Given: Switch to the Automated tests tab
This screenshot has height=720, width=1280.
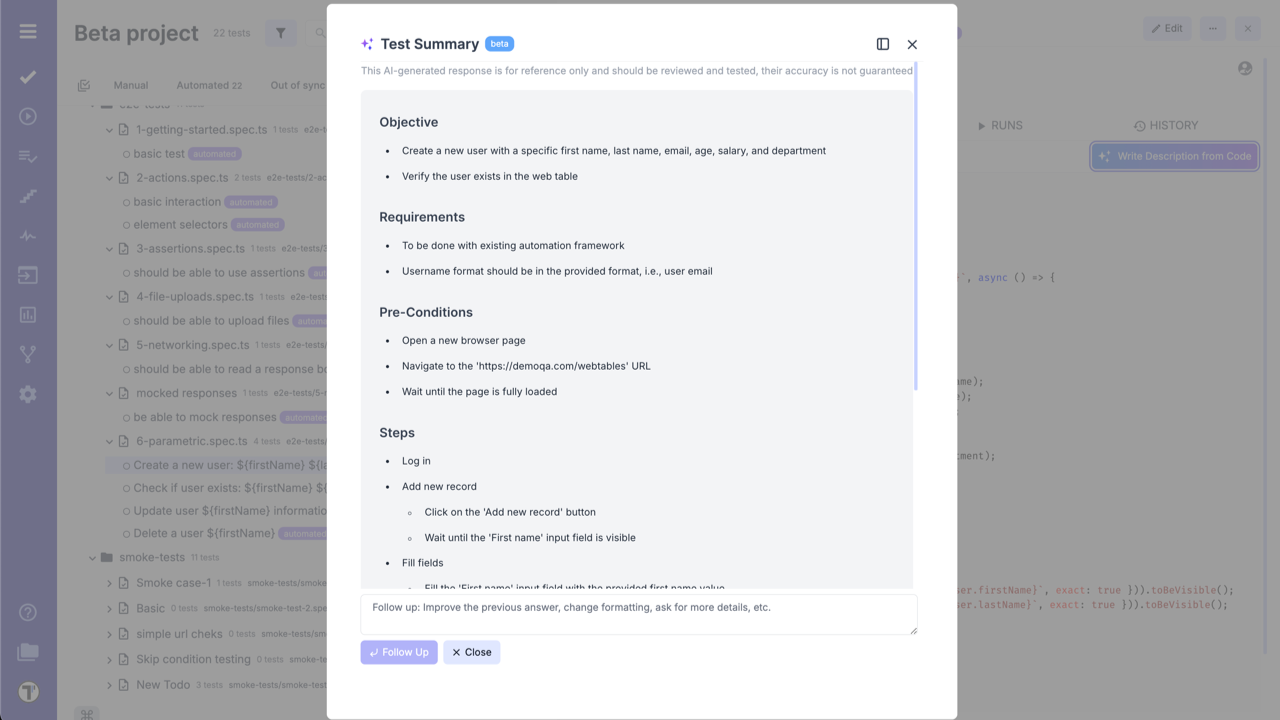Looking at the screenshot, I should coord(209,86).
